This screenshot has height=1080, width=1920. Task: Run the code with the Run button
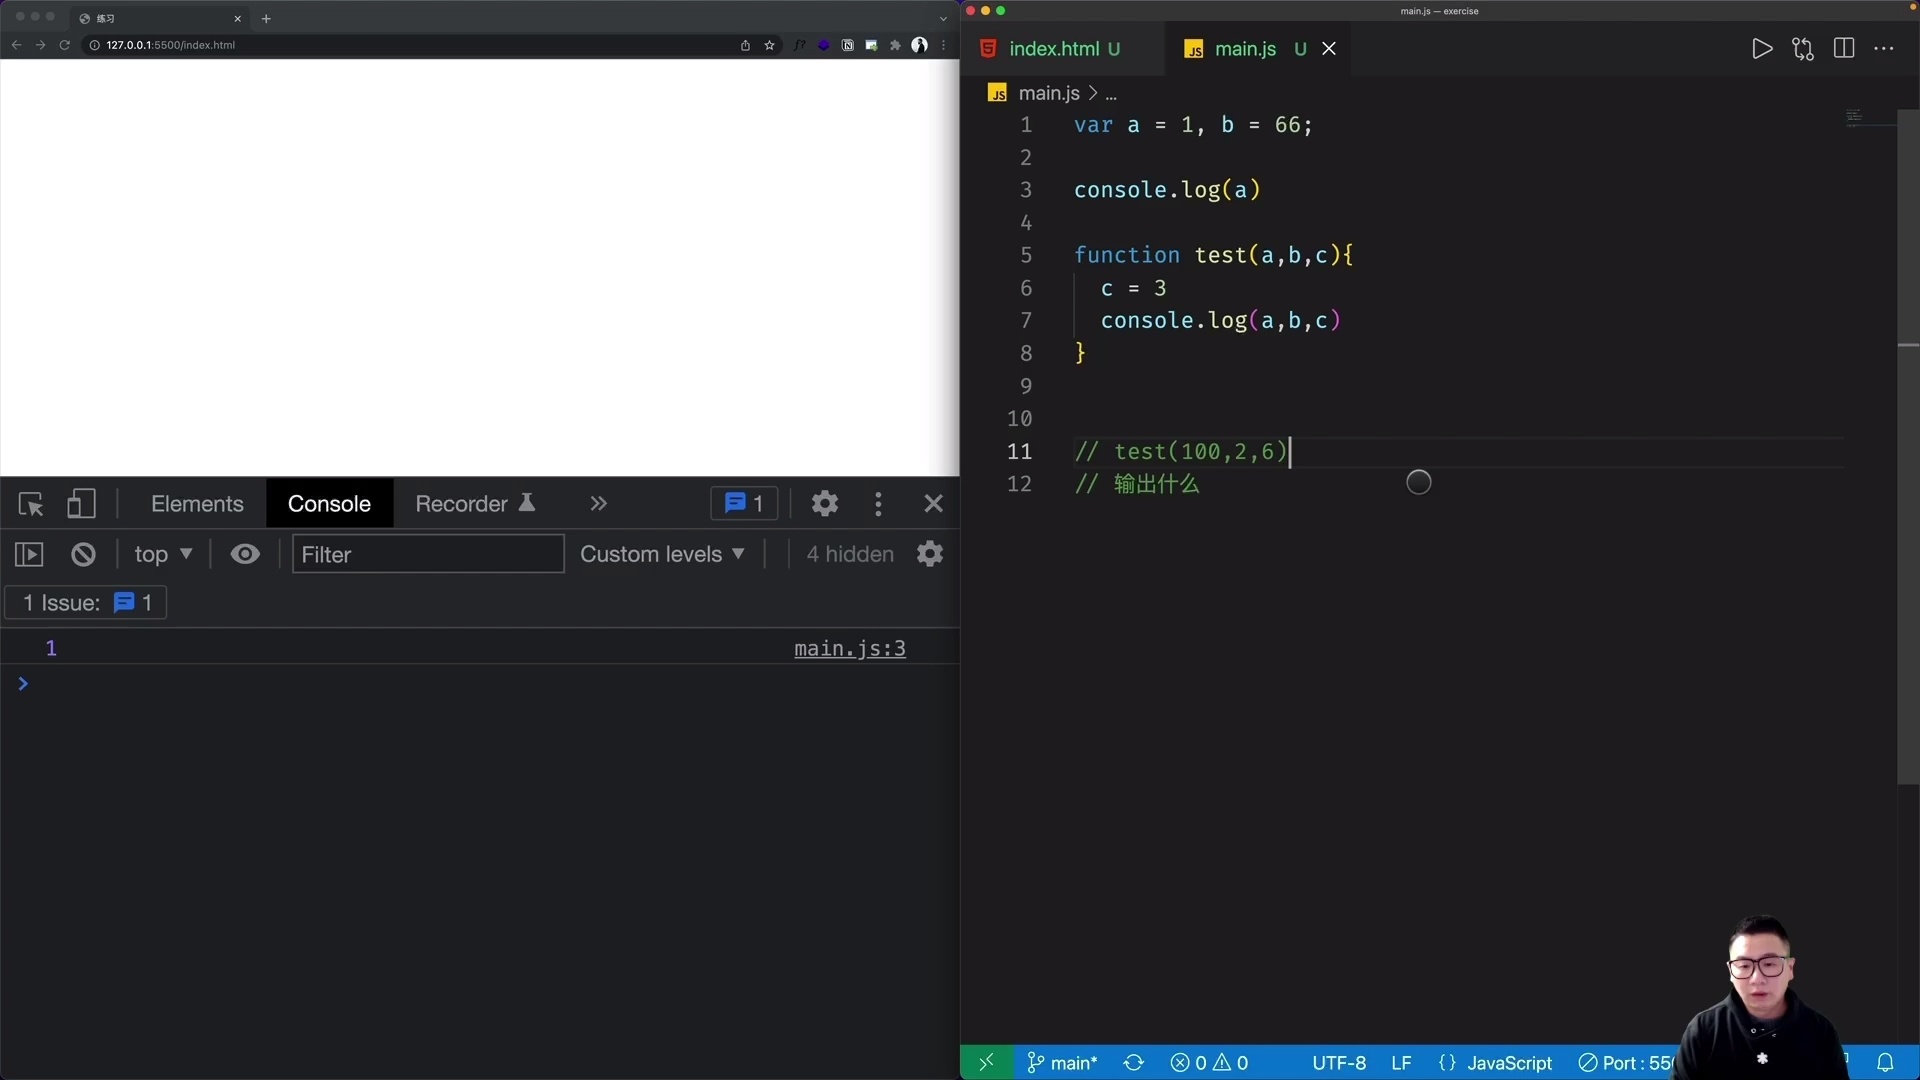pos(1762,47)
